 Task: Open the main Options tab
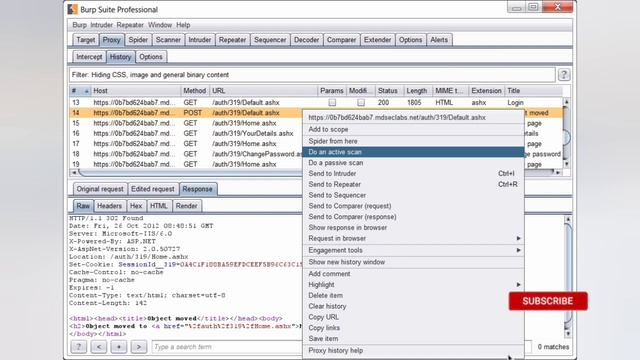(410, 40)
